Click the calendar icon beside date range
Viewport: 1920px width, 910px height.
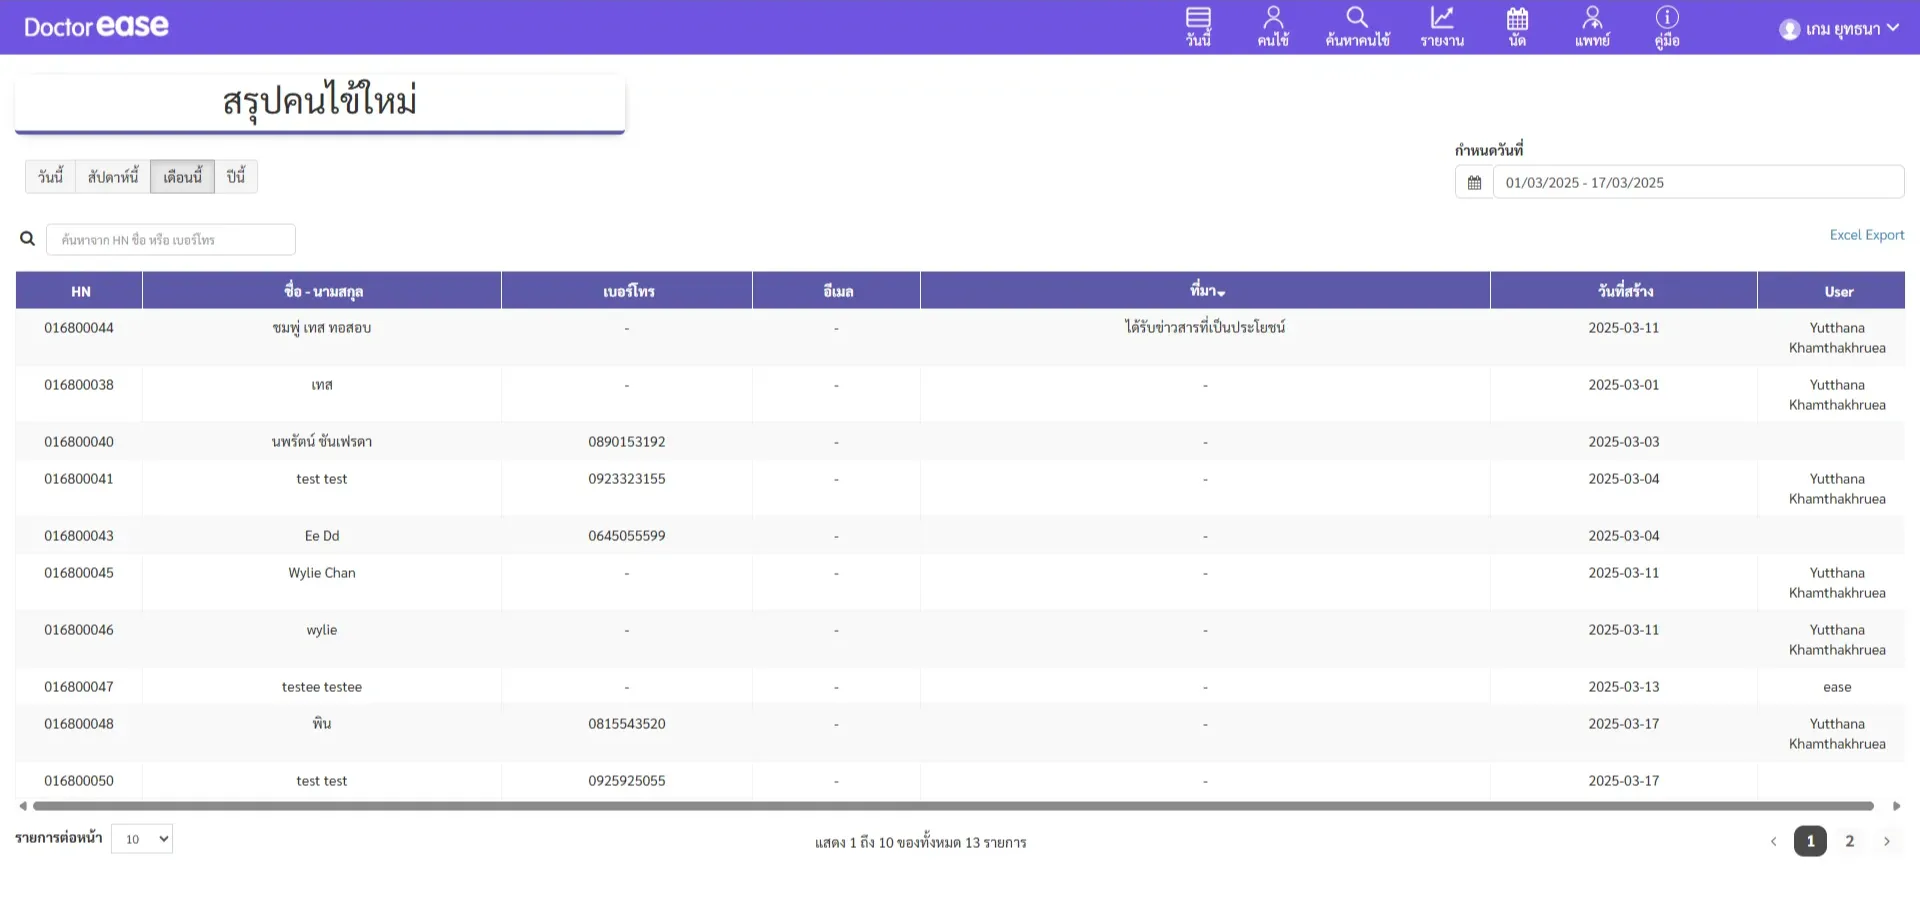click(1474, 183)
